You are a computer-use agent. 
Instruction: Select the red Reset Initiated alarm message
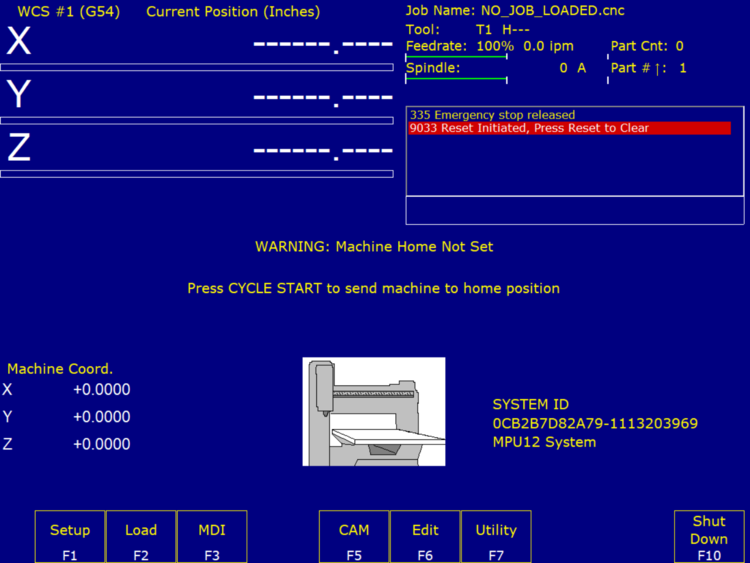[569, 128]
